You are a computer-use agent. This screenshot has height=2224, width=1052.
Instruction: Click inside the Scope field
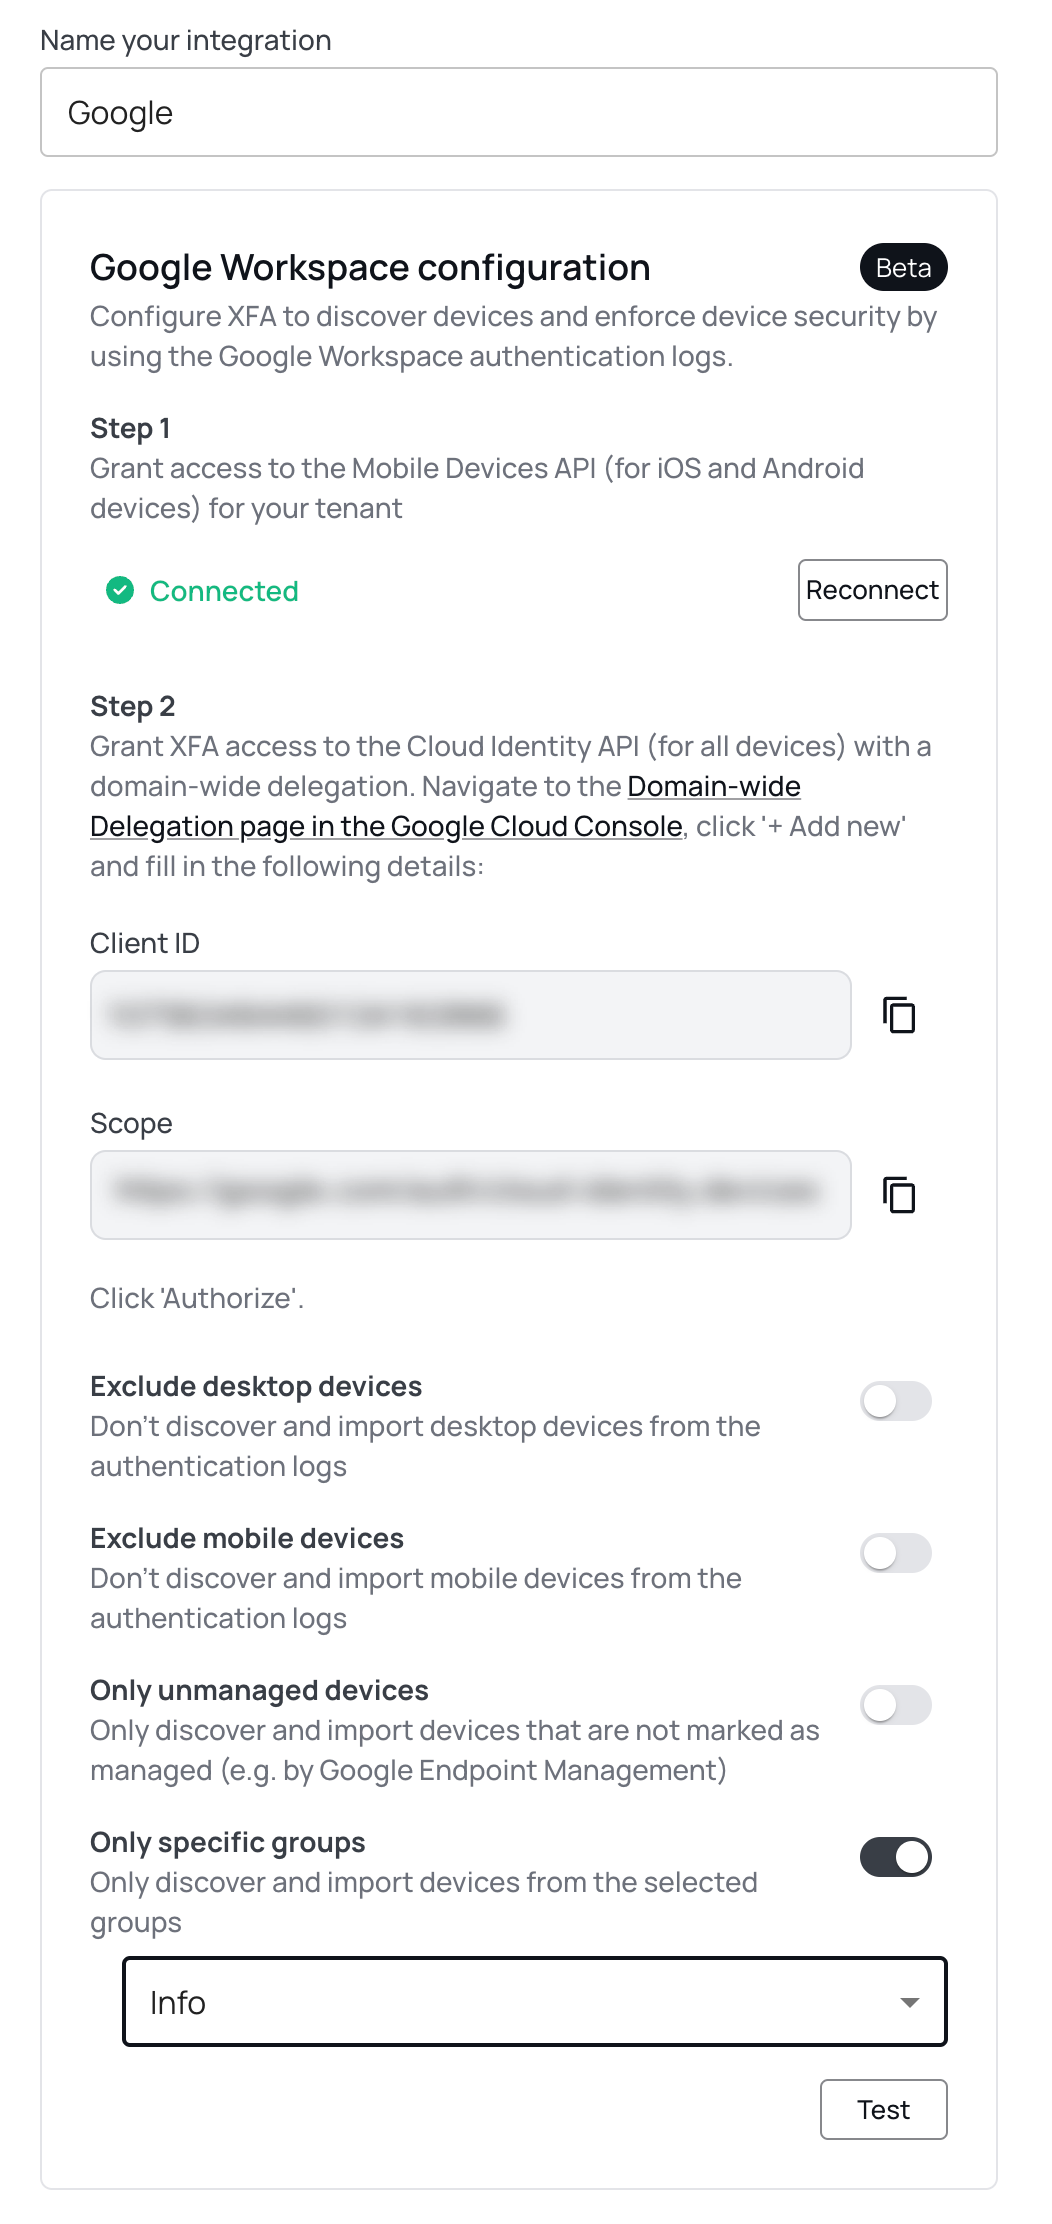click(x=471, y=1195)
